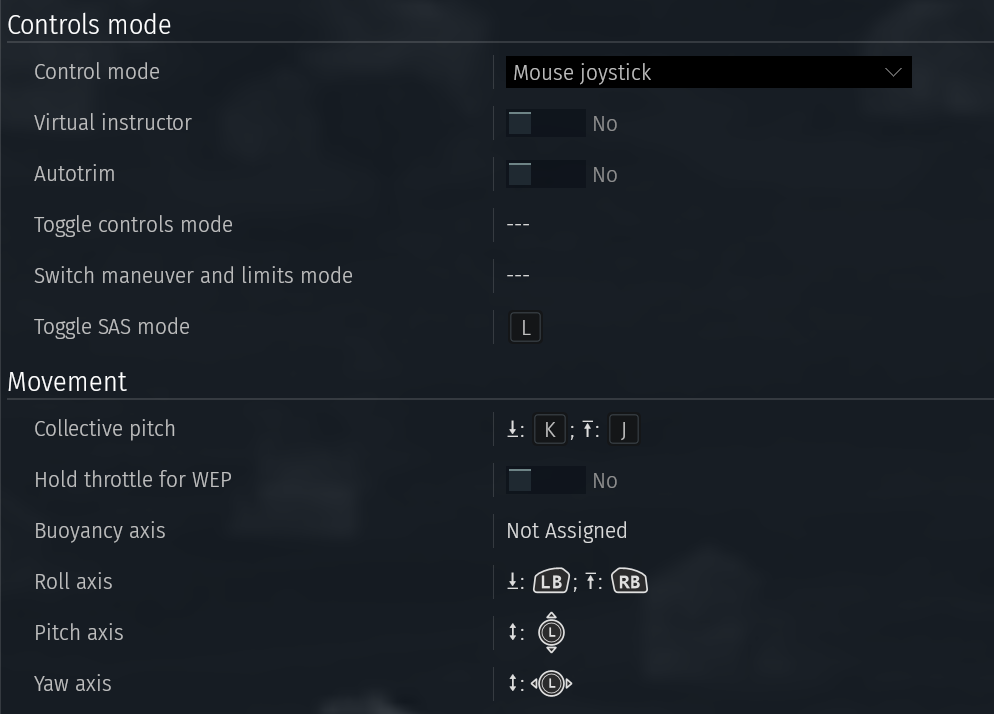Click the left stick vertical icon for Pitch axis
The height and width of the screenshot is (714, 994).
coord(552,632)
